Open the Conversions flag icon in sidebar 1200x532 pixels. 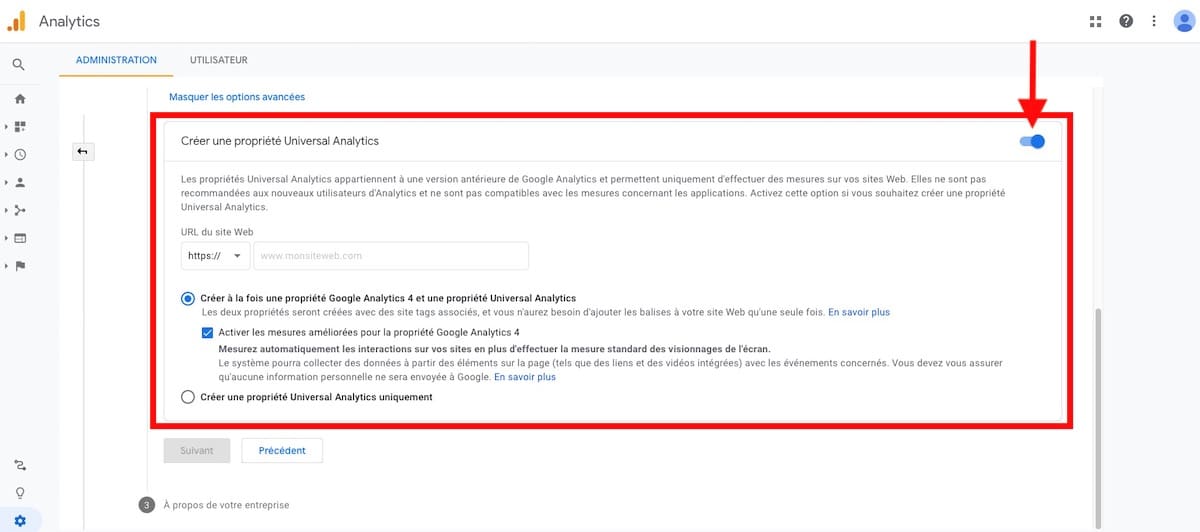coord(20,266)
